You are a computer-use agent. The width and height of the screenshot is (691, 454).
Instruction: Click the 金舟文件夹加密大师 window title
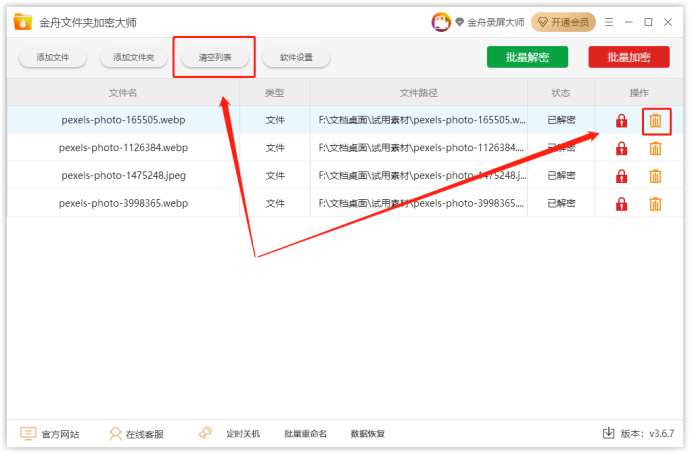(88, 22)
